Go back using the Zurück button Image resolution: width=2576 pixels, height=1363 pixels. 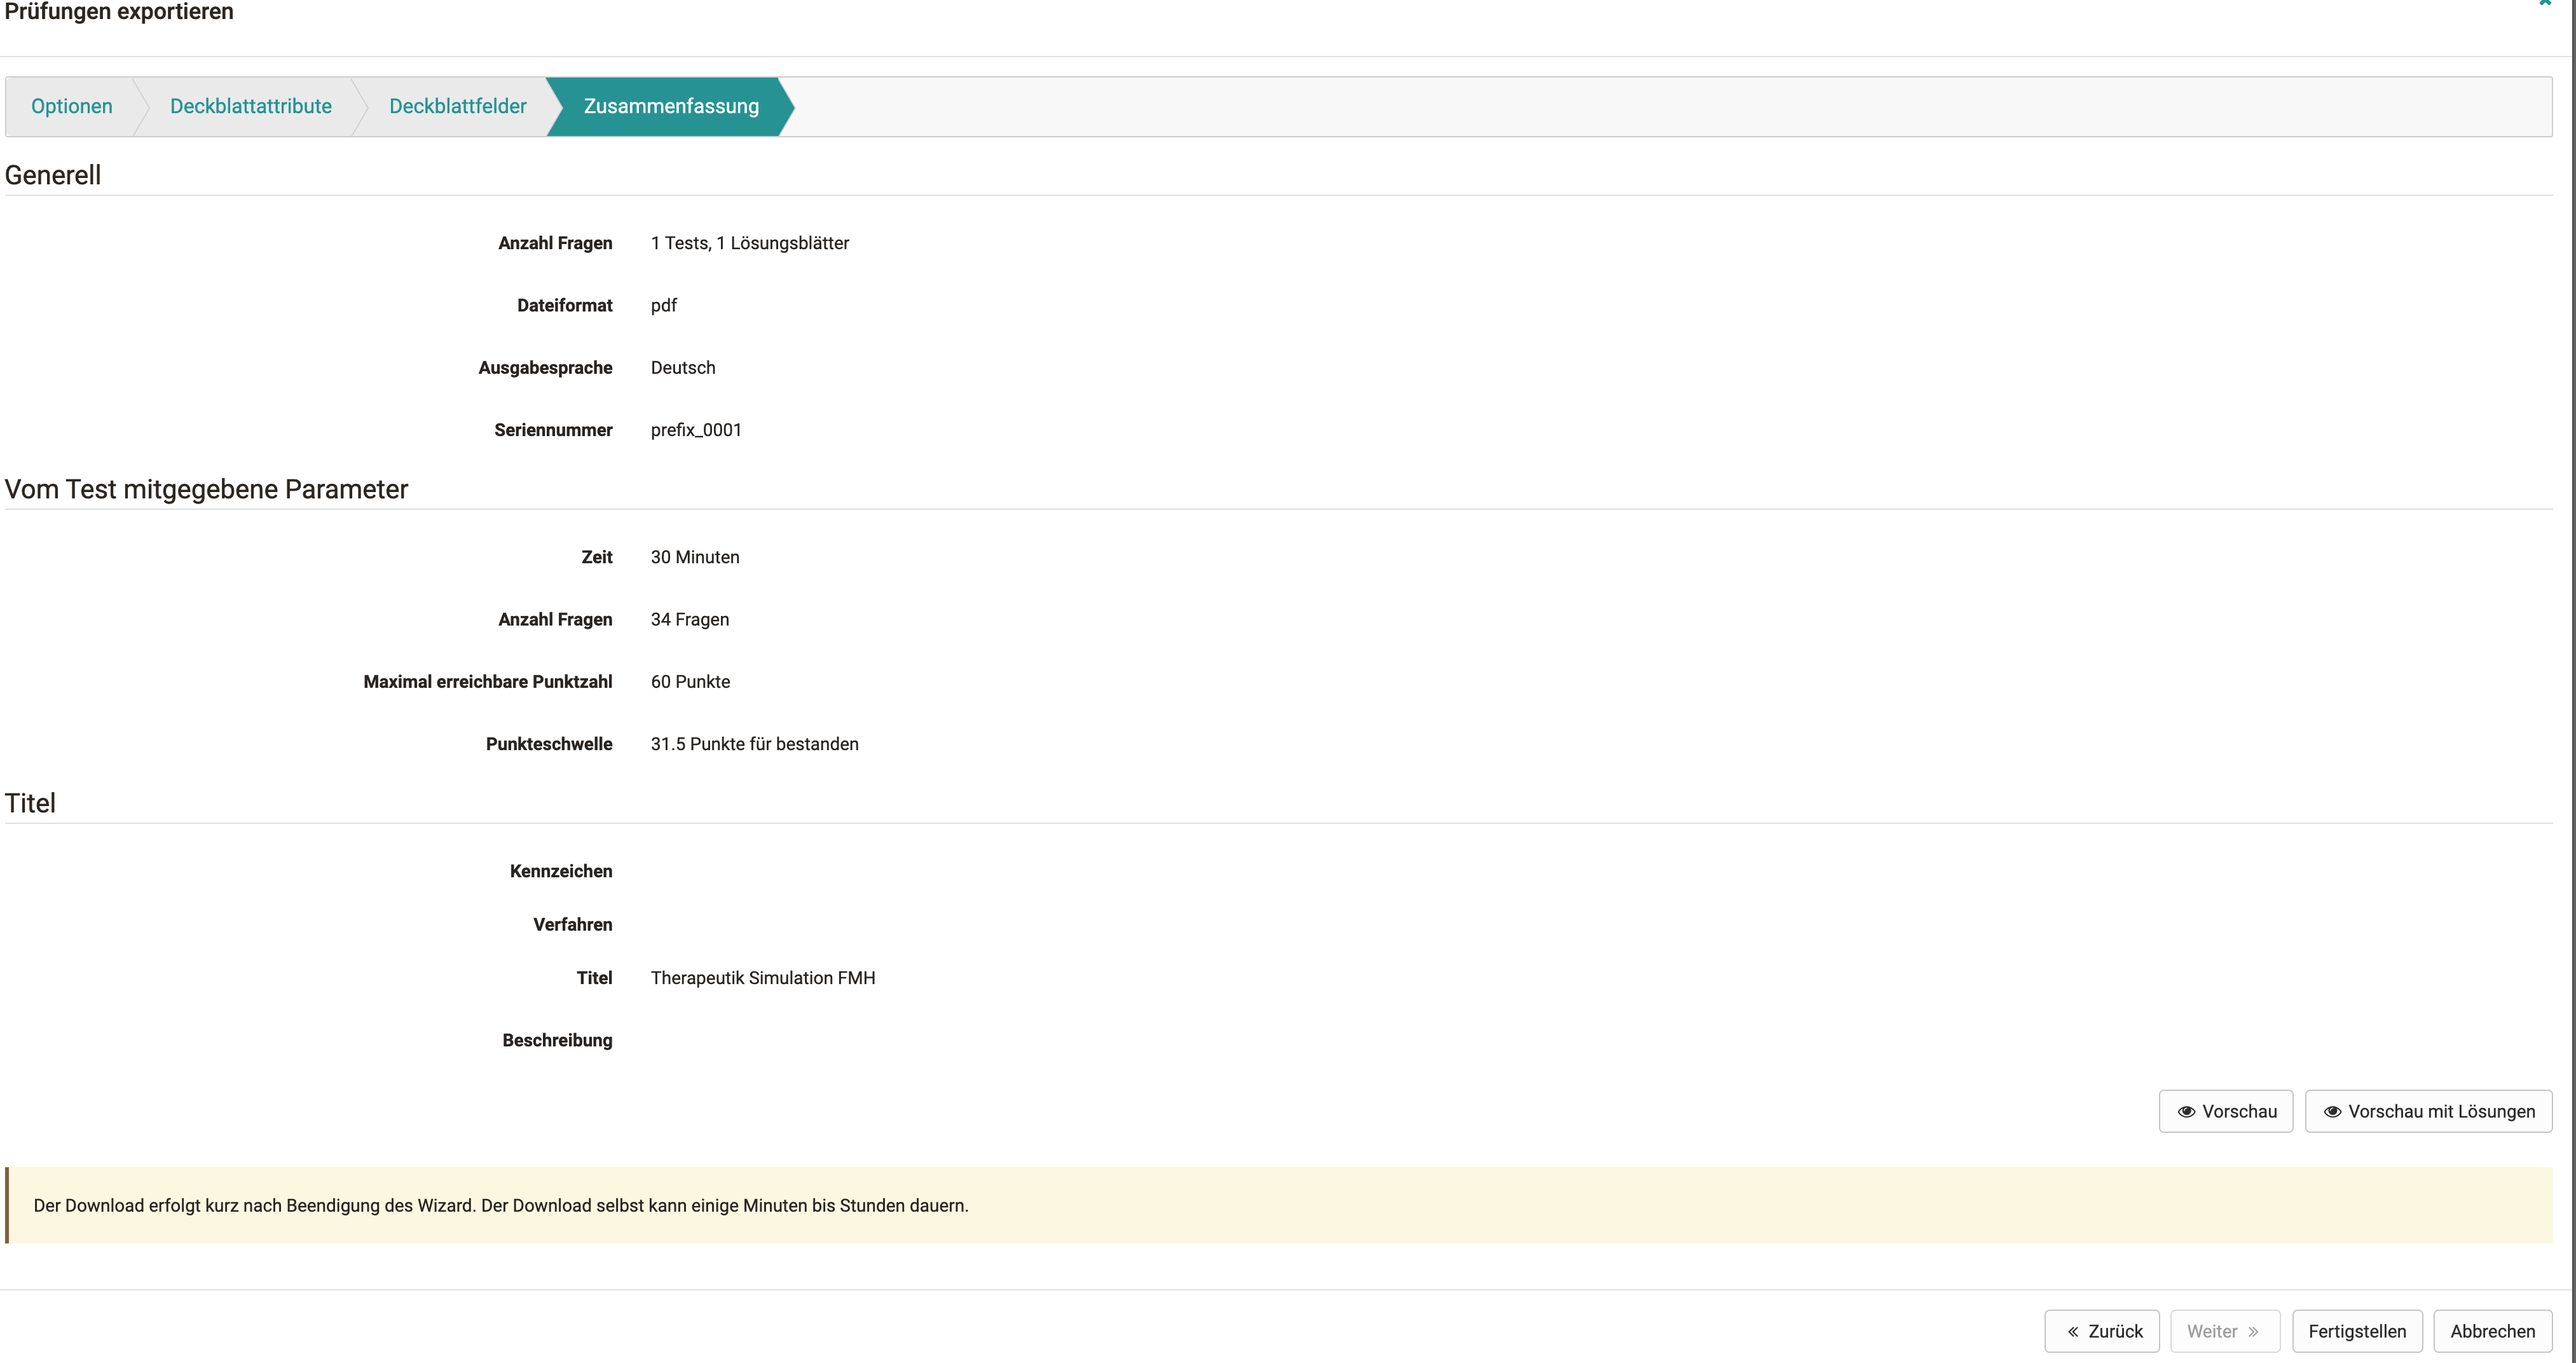[x=2102, y=1331]
